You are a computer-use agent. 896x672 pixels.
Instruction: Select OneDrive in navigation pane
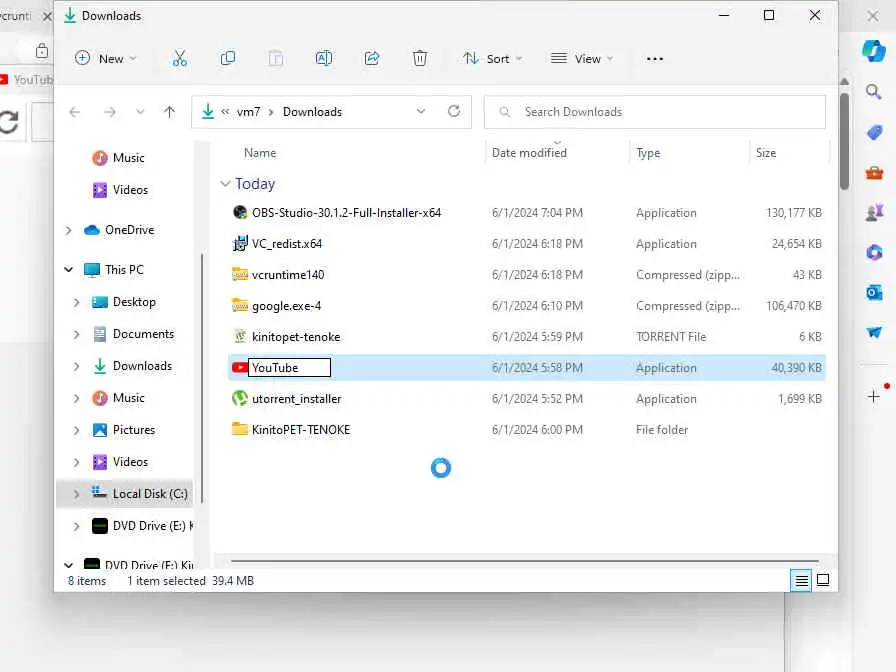[129, 230]
